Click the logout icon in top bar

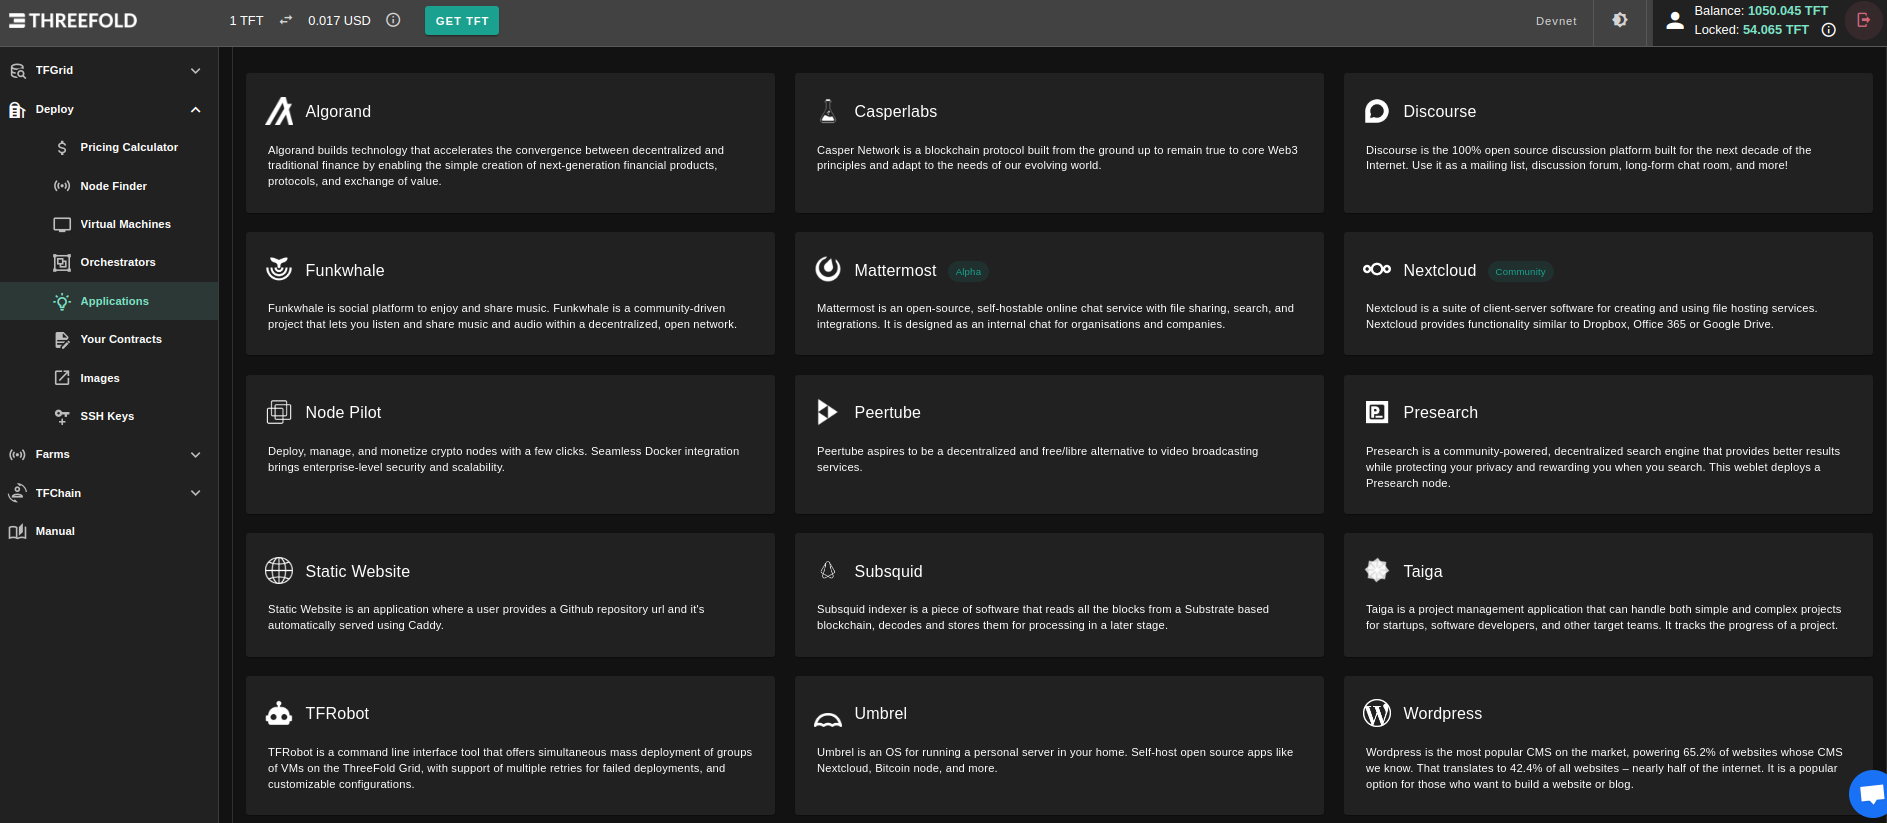[1863, 20]
